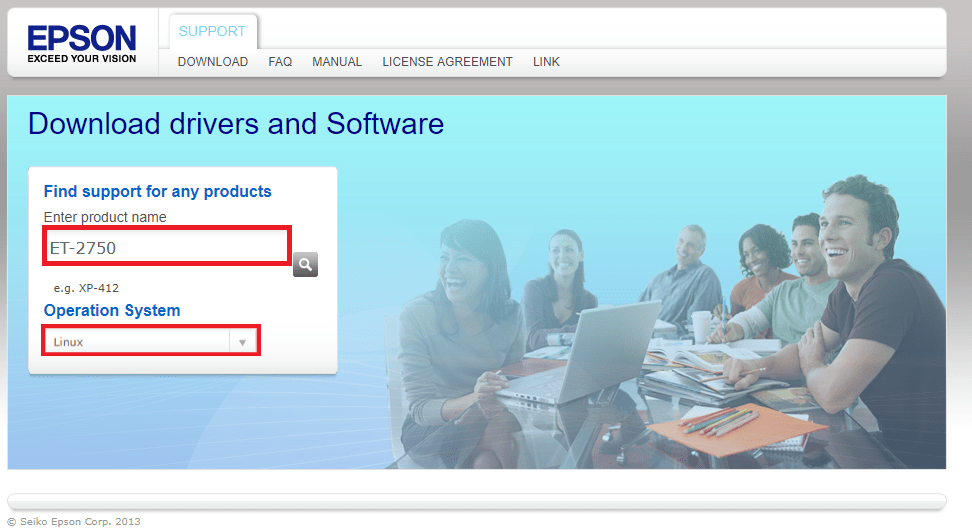The height and width of the screenshot is (532, 972).
Task: Focus the product name field containing ET-2750
Action: click(x=167, y=246)
